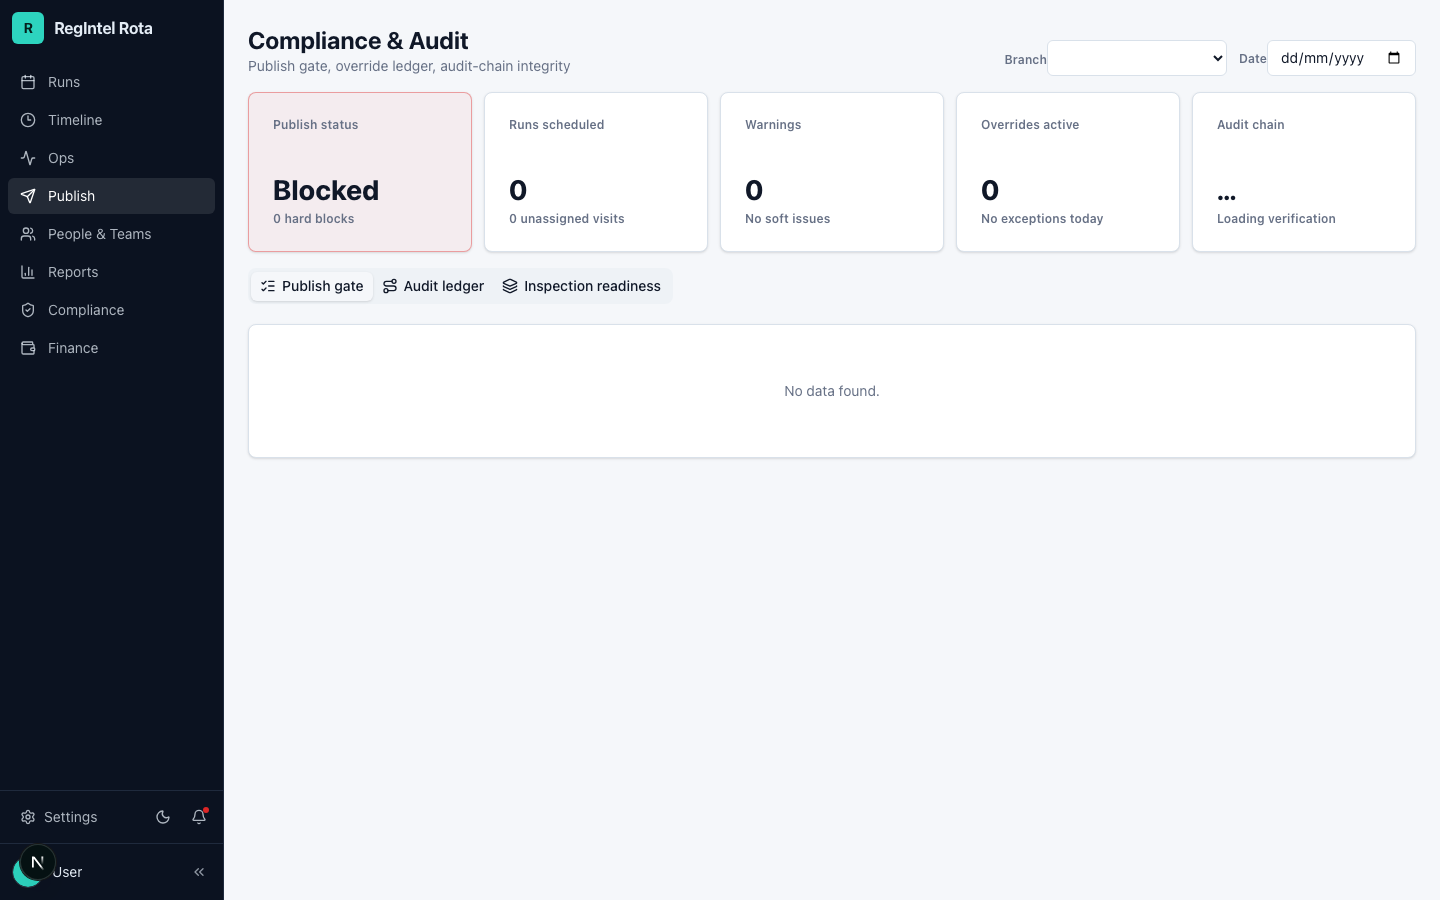This screenshot has height=900, width=1440.
Task: Open People & Teams page
Action: [x=111, y=234]
